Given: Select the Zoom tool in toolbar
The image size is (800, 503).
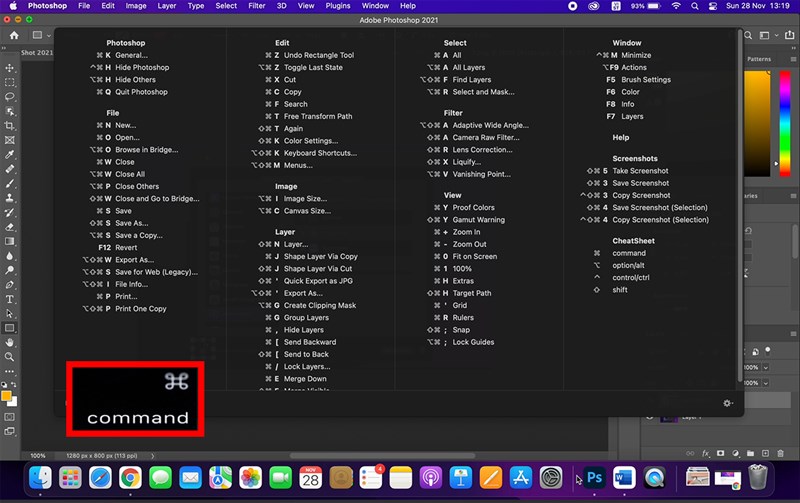Looking at the screenshot, I should [x=10, y=357].
